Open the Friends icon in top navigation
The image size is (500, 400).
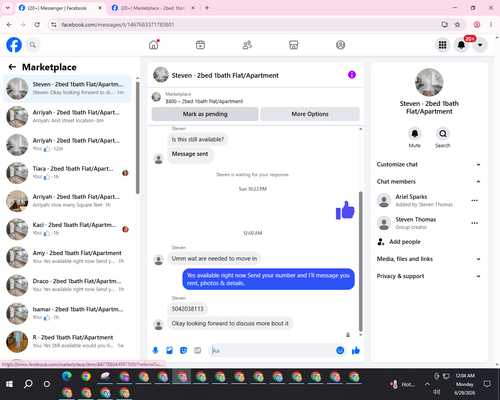coord(247,45)
